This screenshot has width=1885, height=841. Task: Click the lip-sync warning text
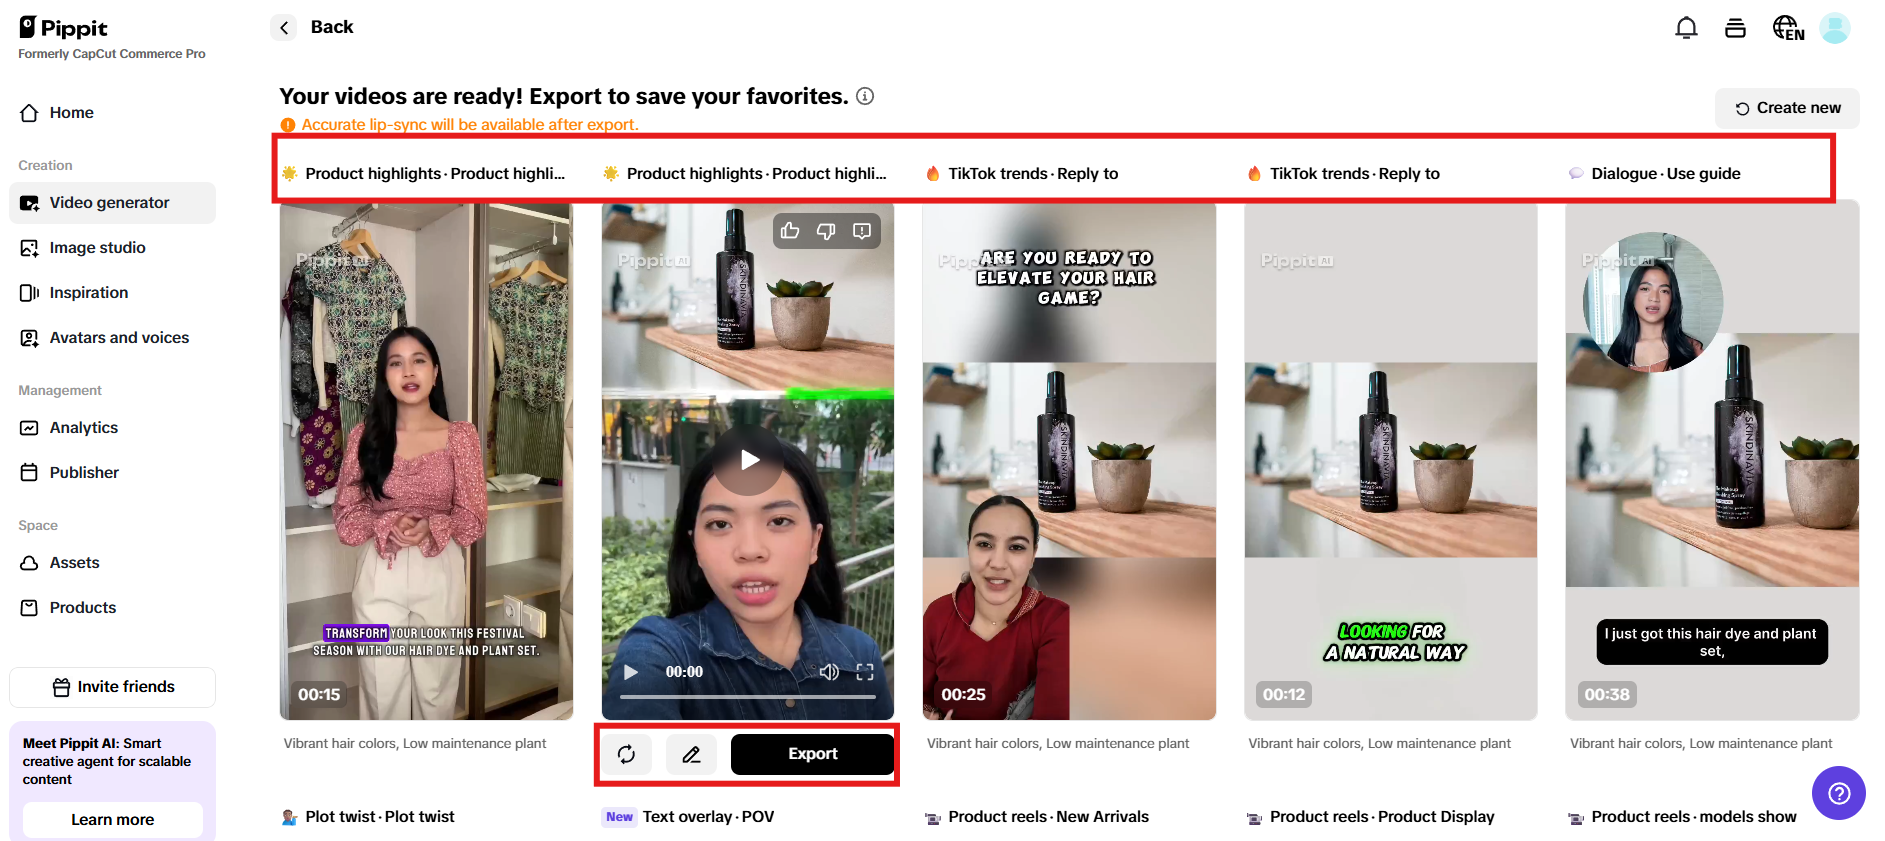(470, 125)
